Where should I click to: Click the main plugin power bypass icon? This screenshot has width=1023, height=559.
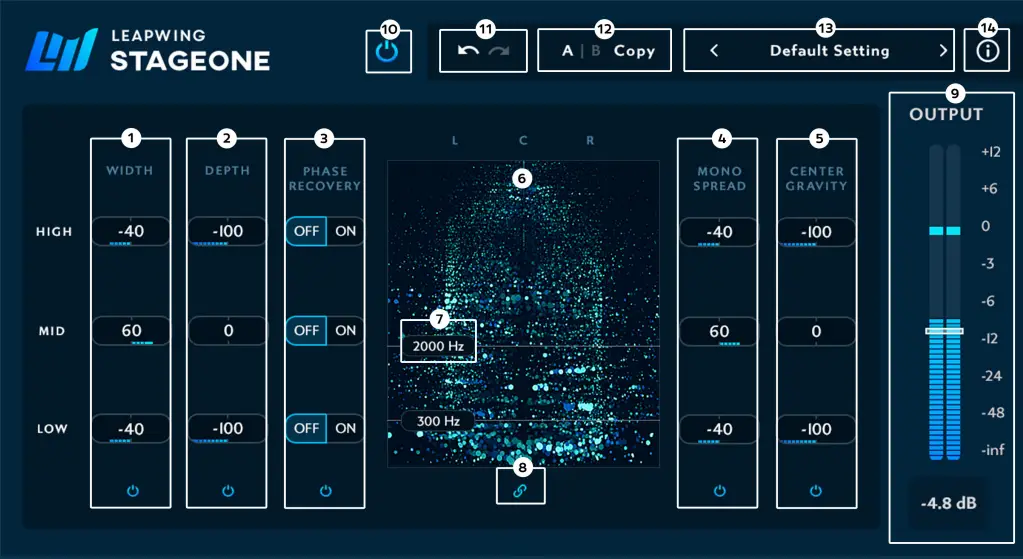pyautogui.click(x=388, y=51)
